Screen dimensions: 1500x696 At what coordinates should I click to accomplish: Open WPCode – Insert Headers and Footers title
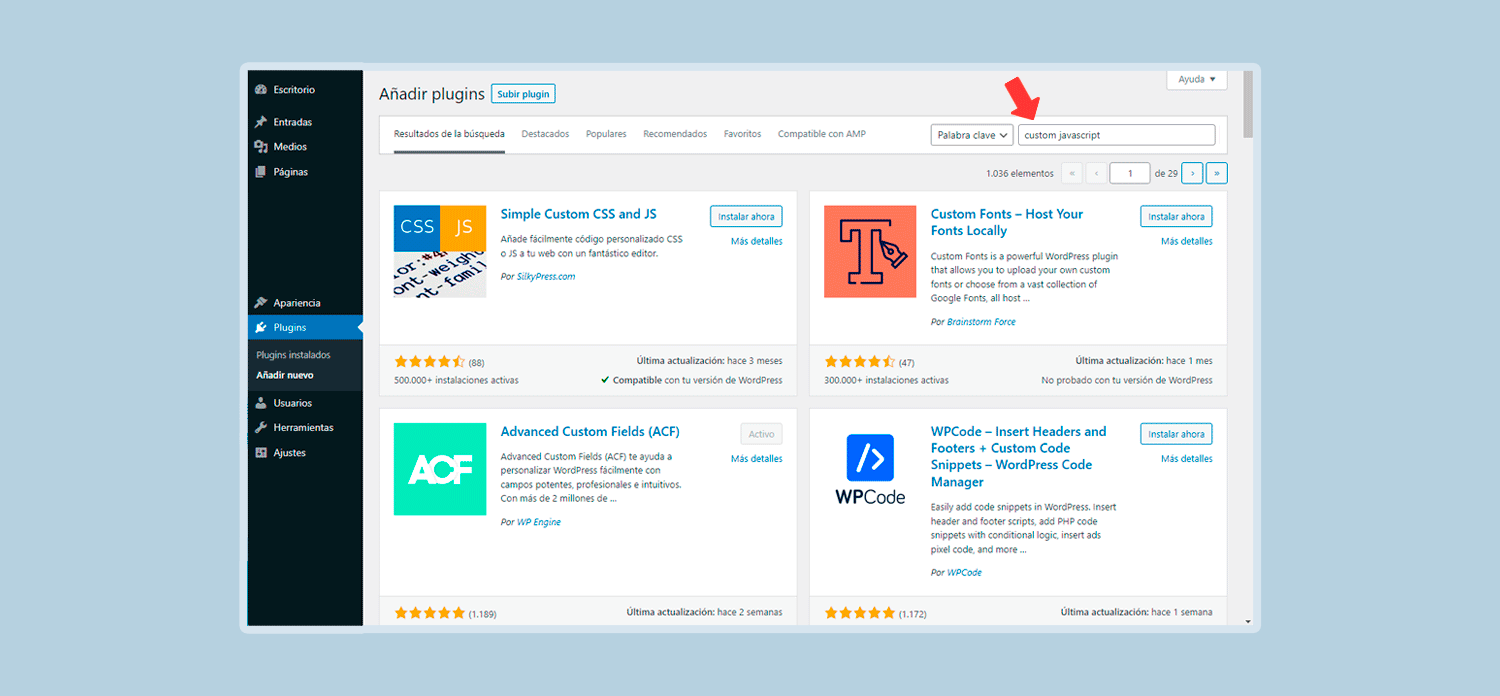(1018, 456)
